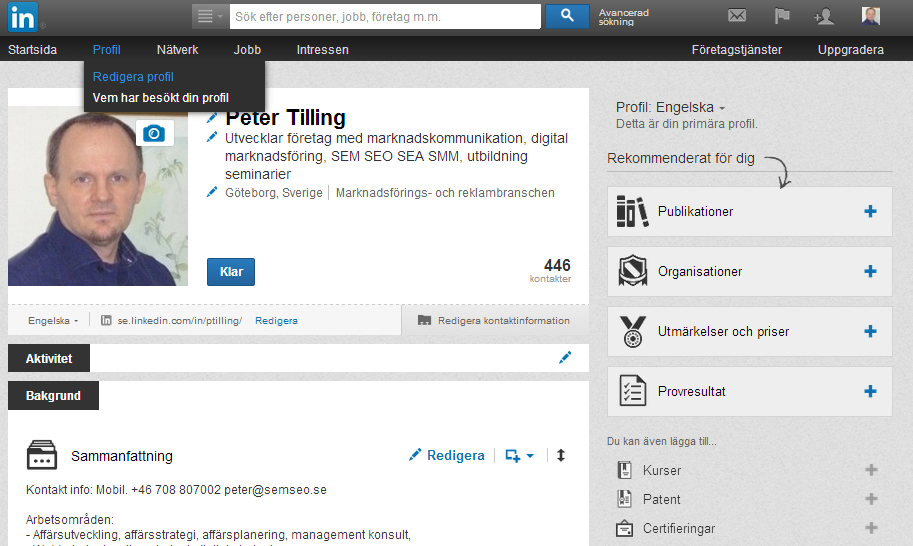Click plus to add Provresultat
This screenshot has width=913, height=546.
tap(870, 391)
